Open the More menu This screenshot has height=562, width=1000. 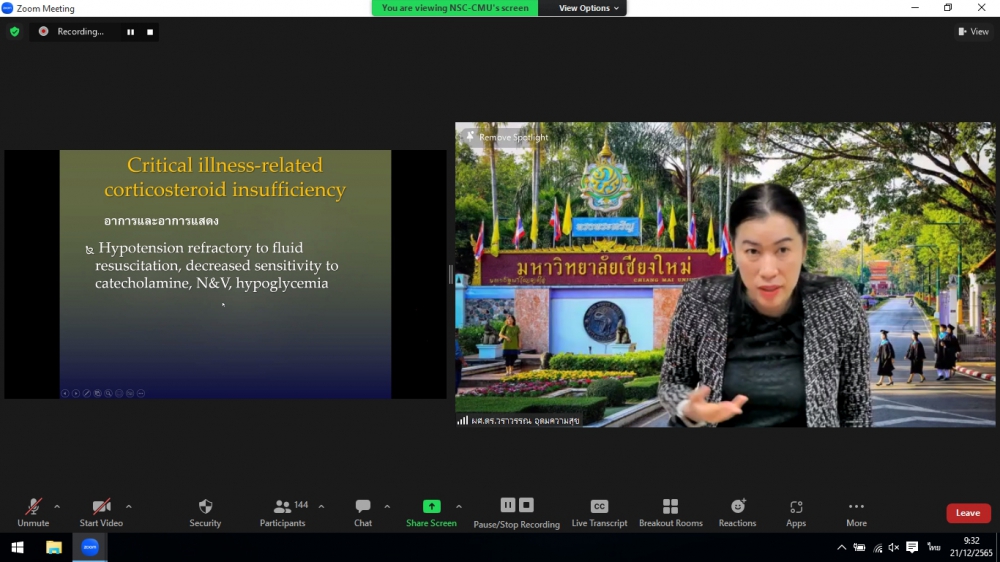(x=856, y=512)
